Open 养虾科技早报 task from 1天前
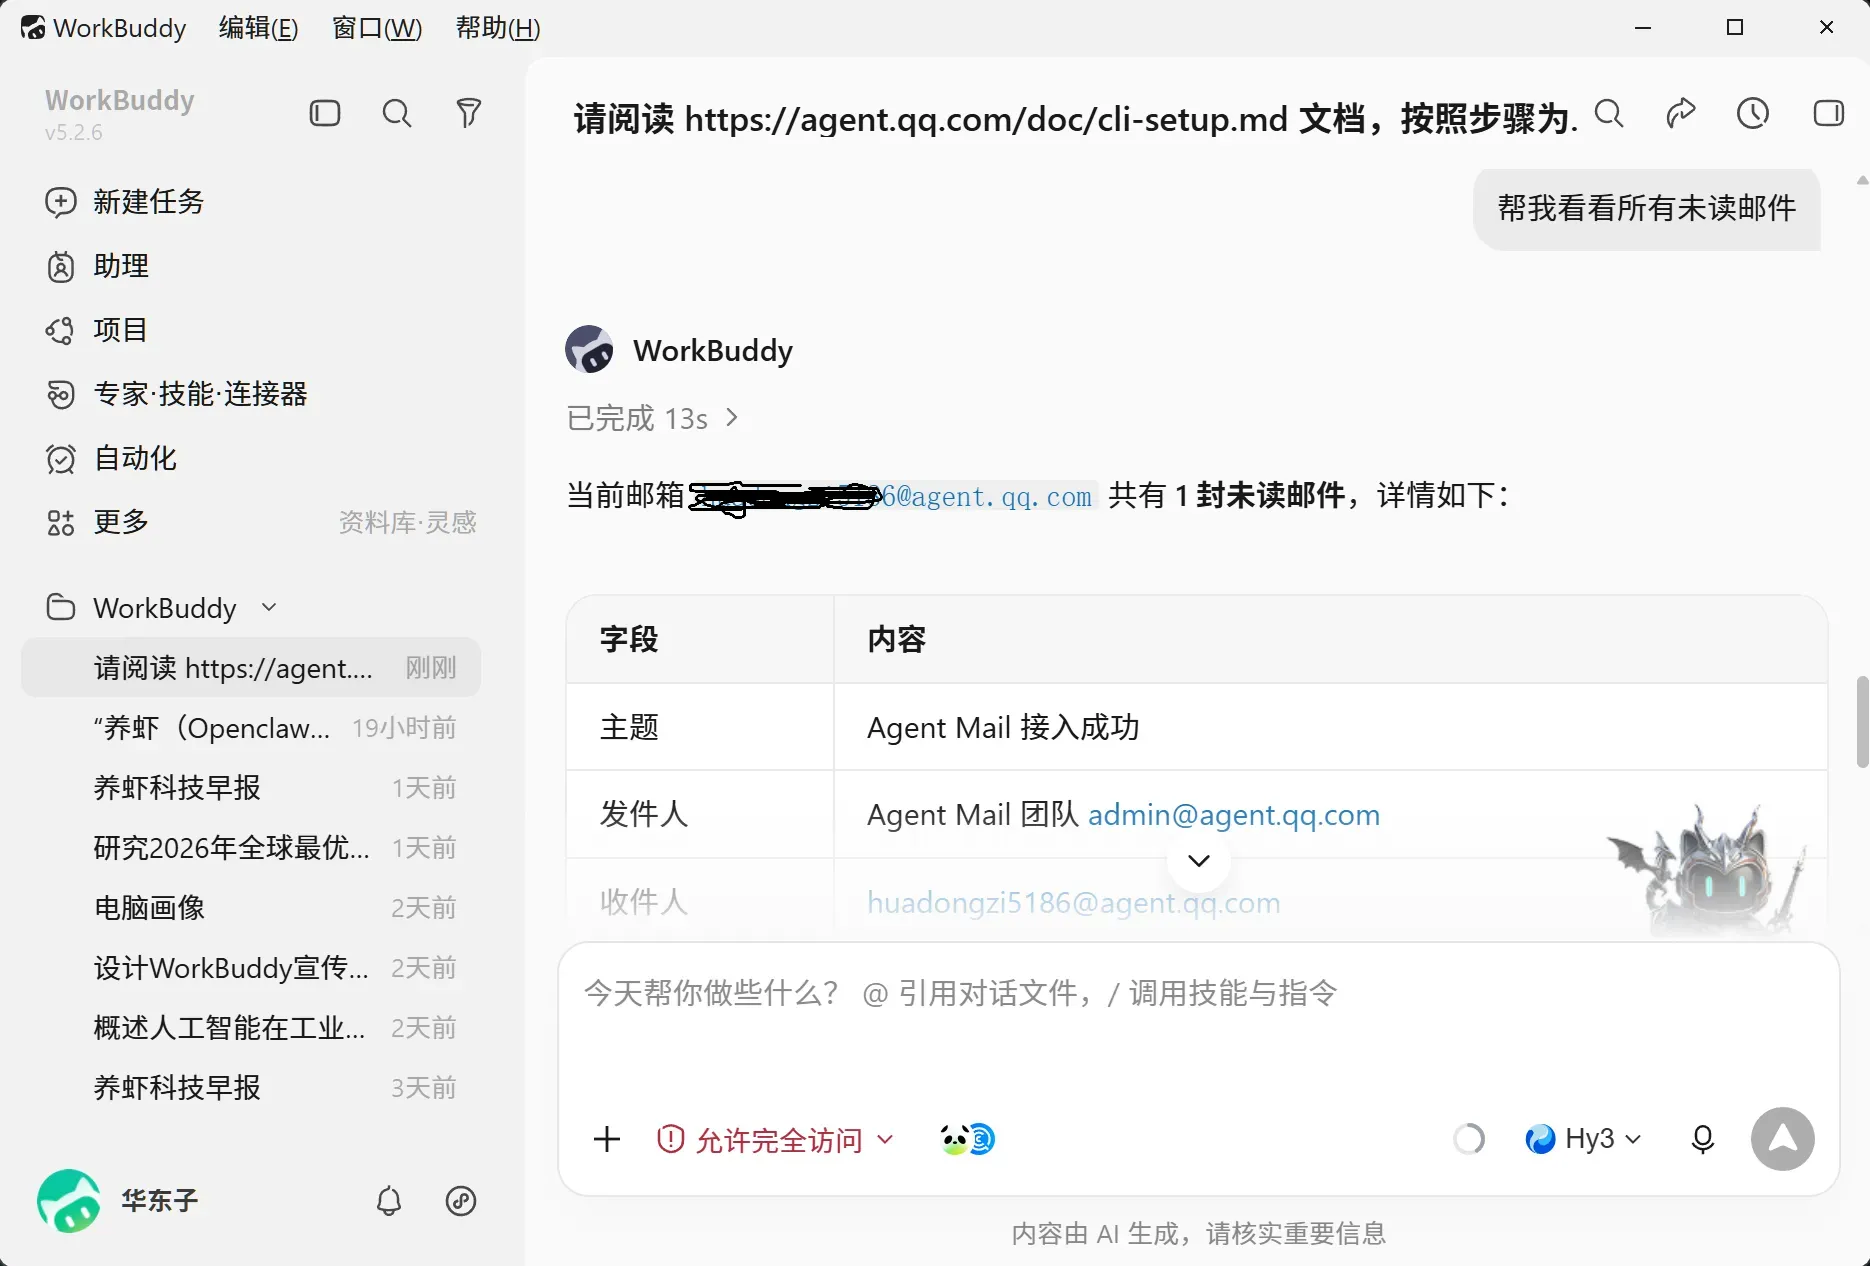 coord(251,788)
